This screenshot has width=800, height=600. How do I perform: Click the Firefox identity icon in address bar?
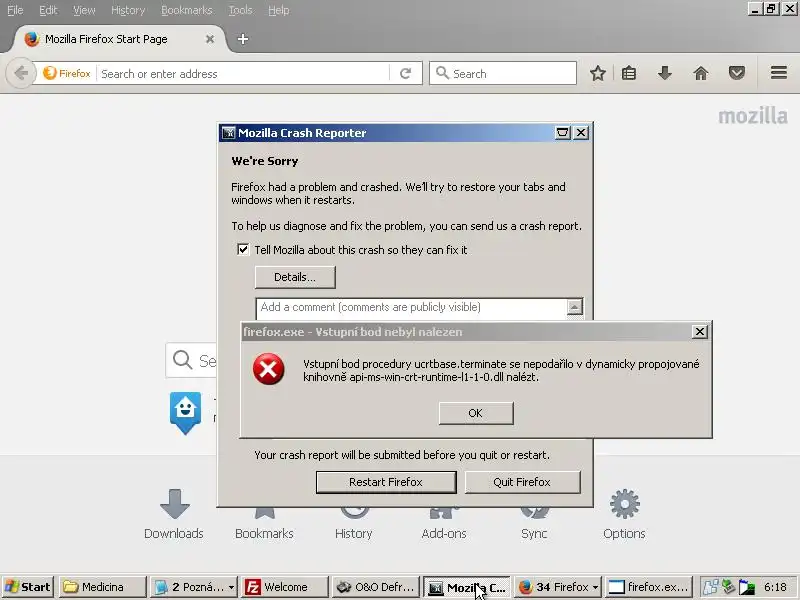click(x=67, y=73)
